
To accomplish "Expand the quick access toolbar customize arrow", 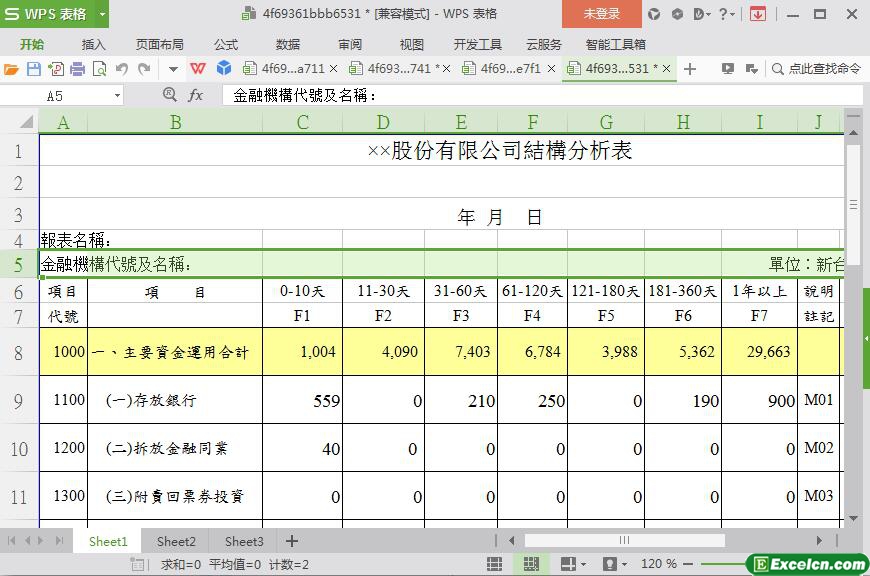I will [173, 69].
